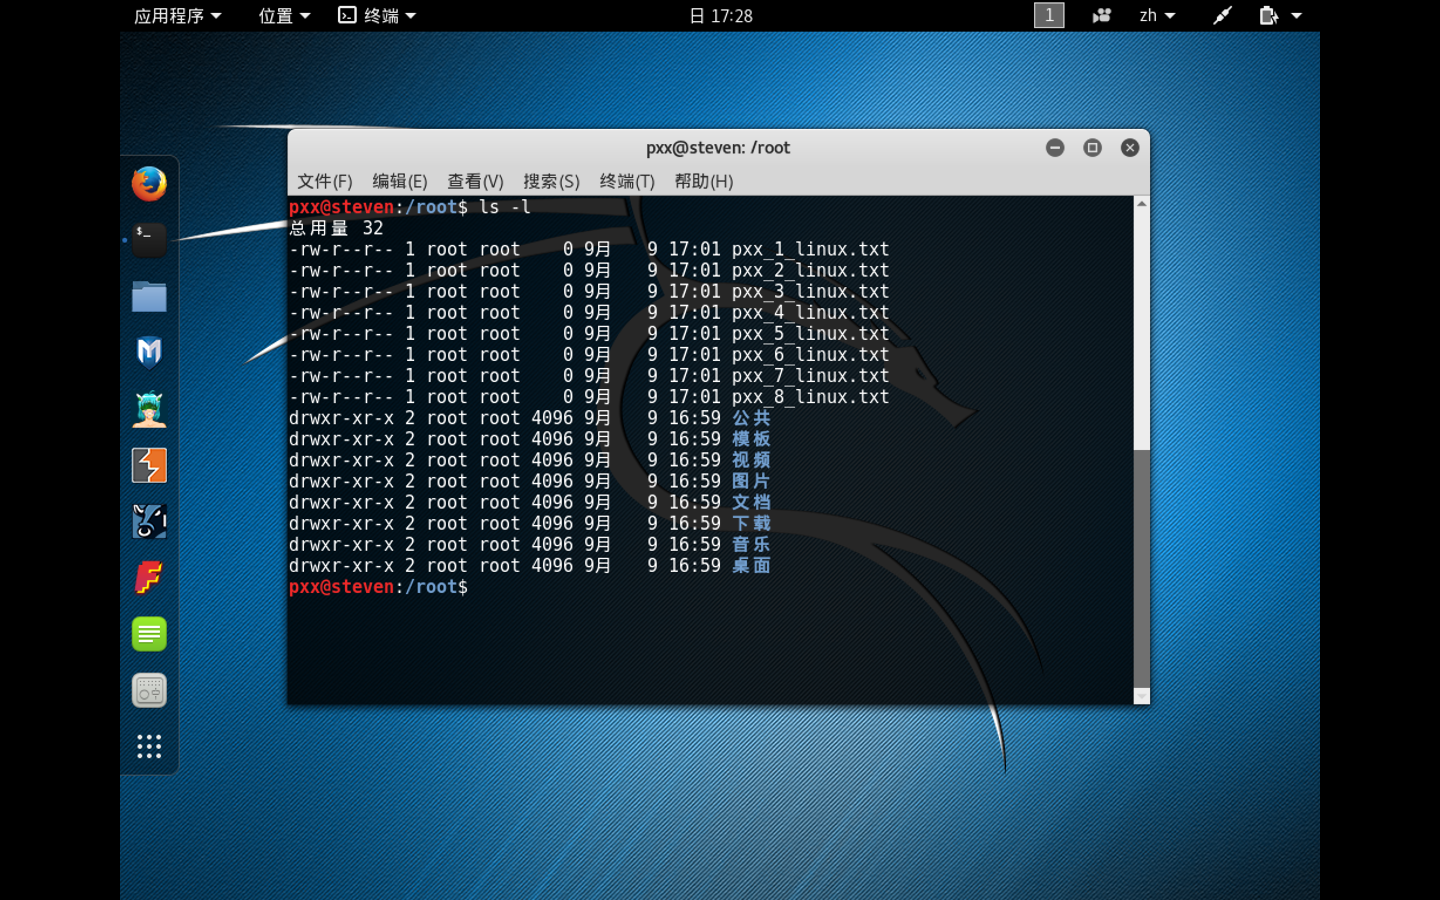This screenshot has height=900, width=1440.
Task: Click the clock showing 17:28
Action: [x=721, y=15]
